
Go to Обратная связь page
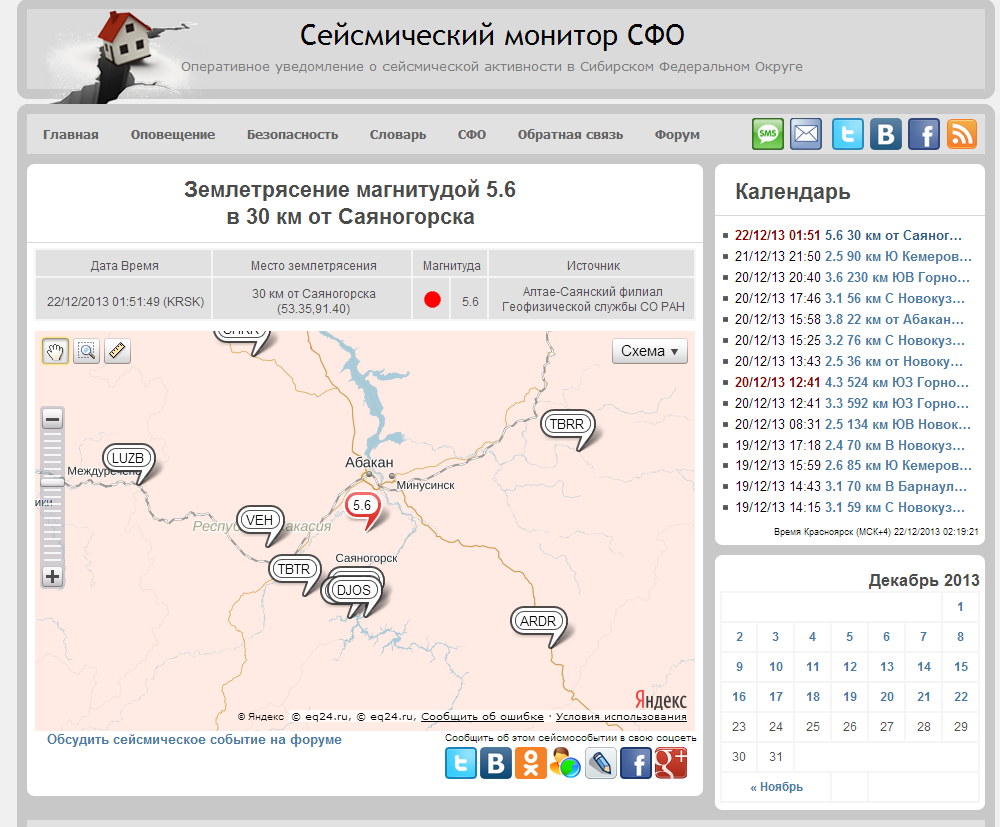point(570,135)
